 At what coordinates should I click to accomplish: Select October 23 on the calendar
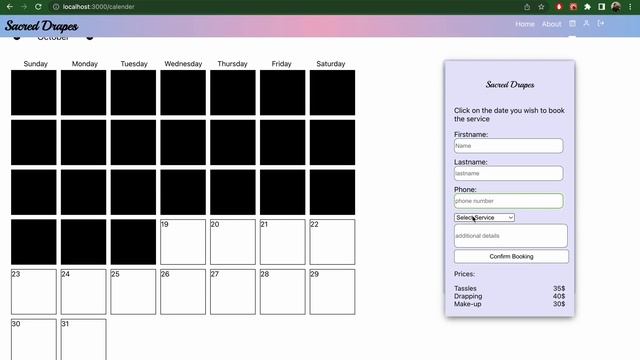click(33, 292)
